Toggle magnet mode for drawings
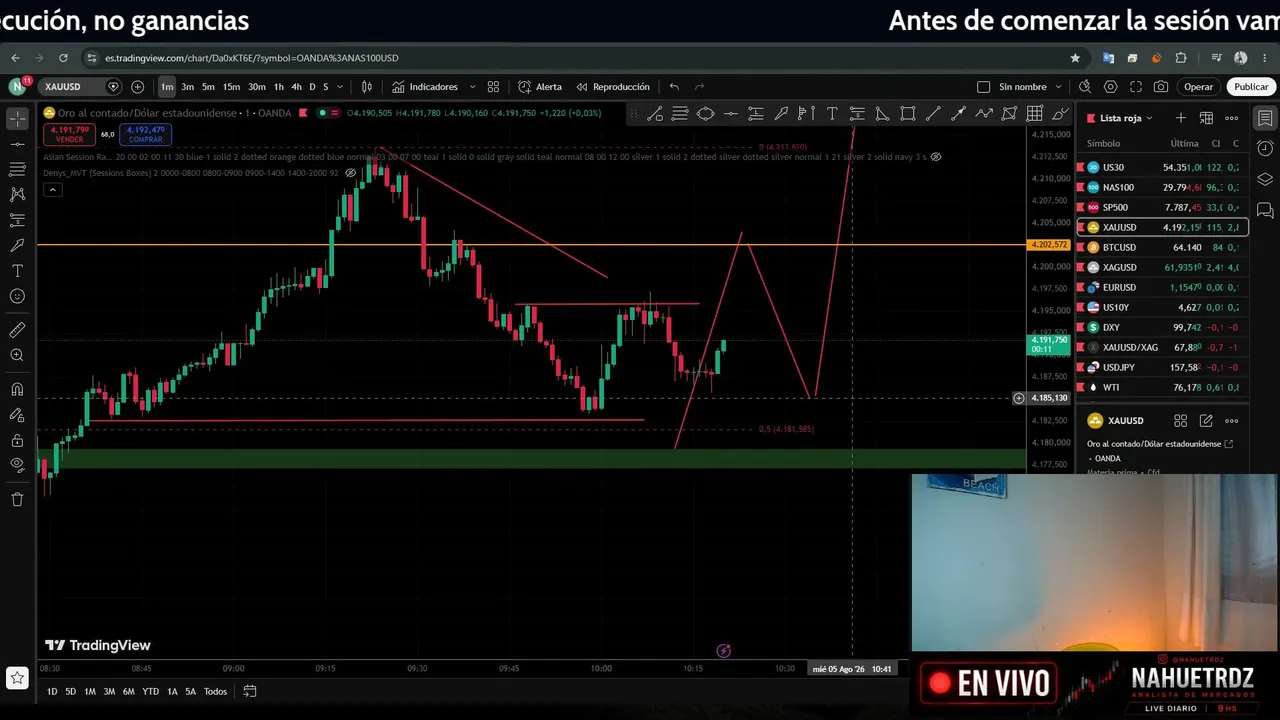Image resolution: width=1280 pixels, height=720 pixels. coord(17,389)
